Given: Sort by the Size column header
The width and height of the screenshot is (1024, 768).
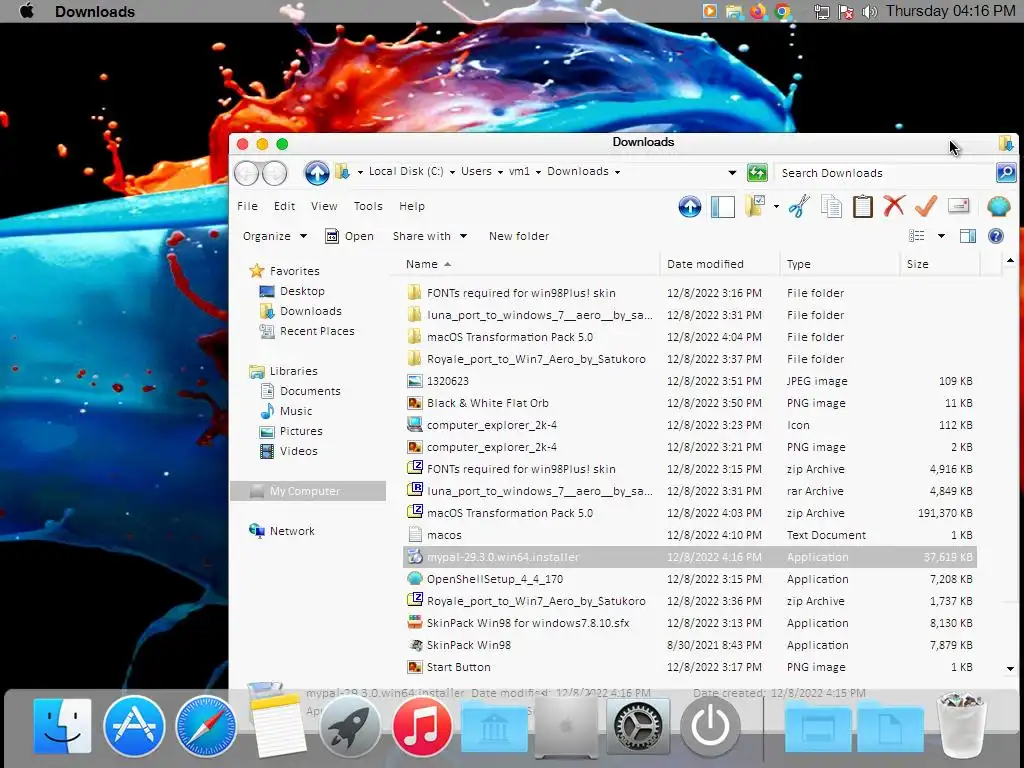Looking at the screenshot, I should point(940,264).
